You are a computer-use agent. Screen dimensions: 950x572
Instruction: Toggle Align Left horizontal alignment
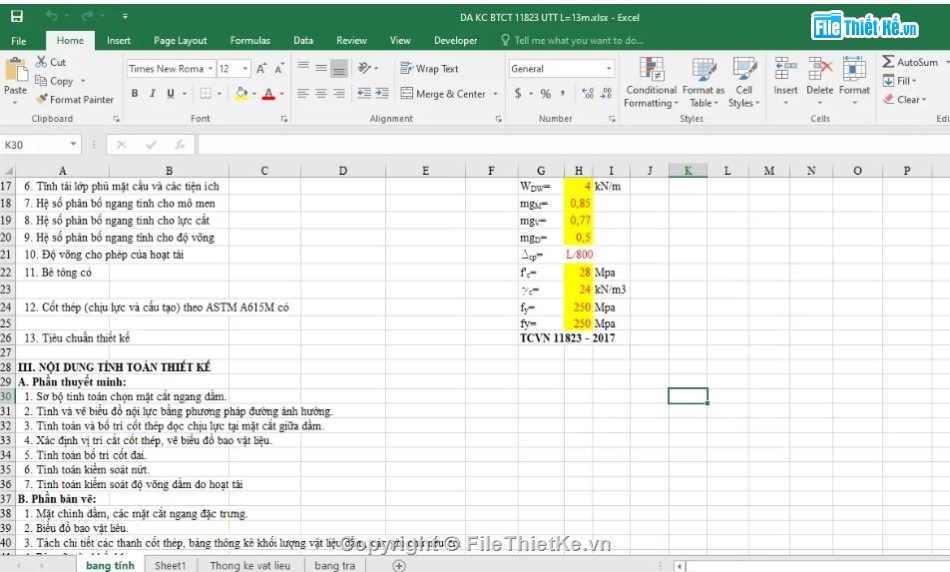[304, 93]
